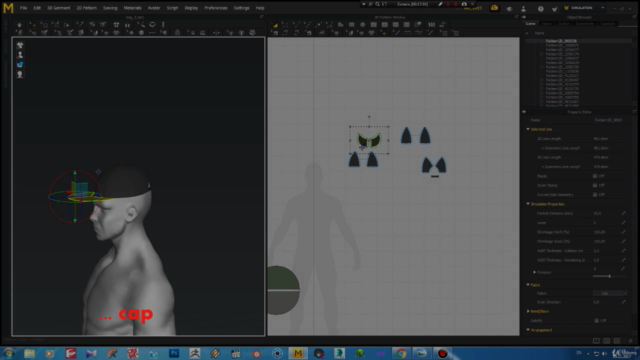Viewport: 640px width, 360px height.
Task: Click the green semicircle pattern in 2D window
Action: [x=284, y=278]
